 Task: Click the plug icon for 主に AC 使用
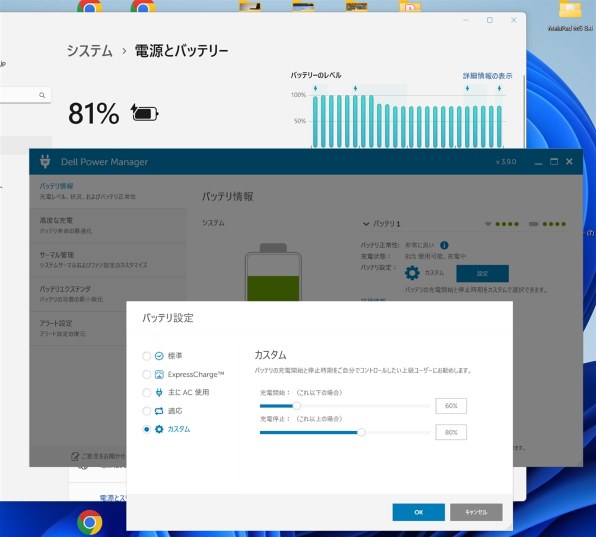pyautogui.click(x=159, y=393)
